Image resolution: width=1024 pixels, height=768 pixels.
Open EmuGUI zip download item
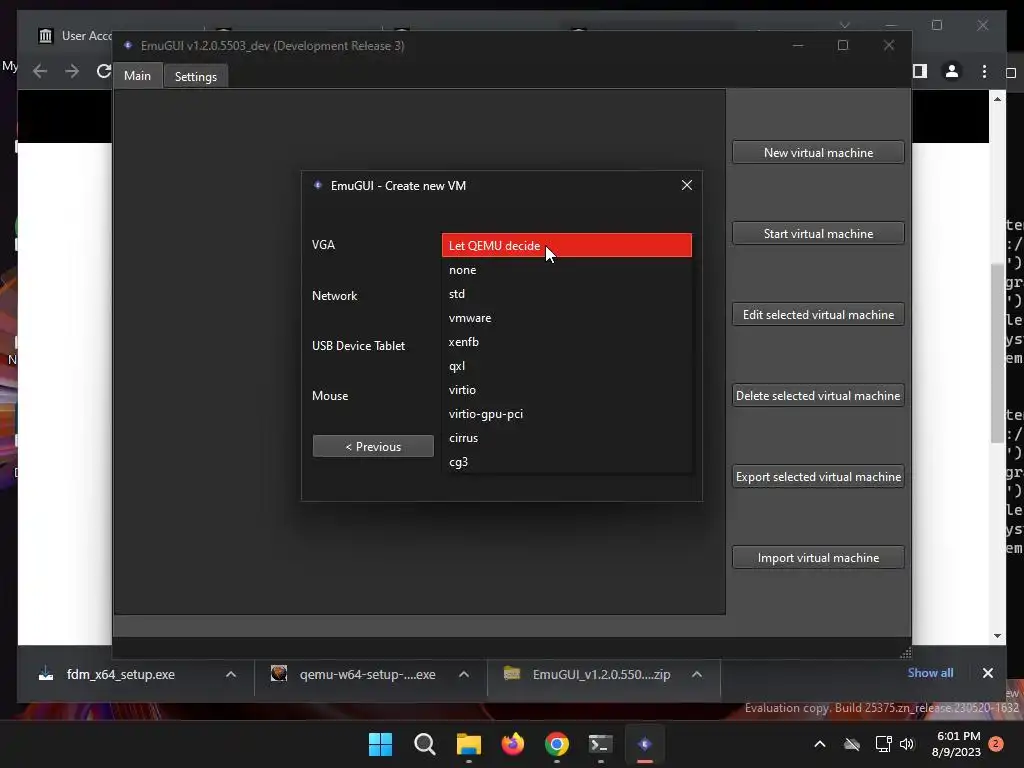tap(601, 675)
